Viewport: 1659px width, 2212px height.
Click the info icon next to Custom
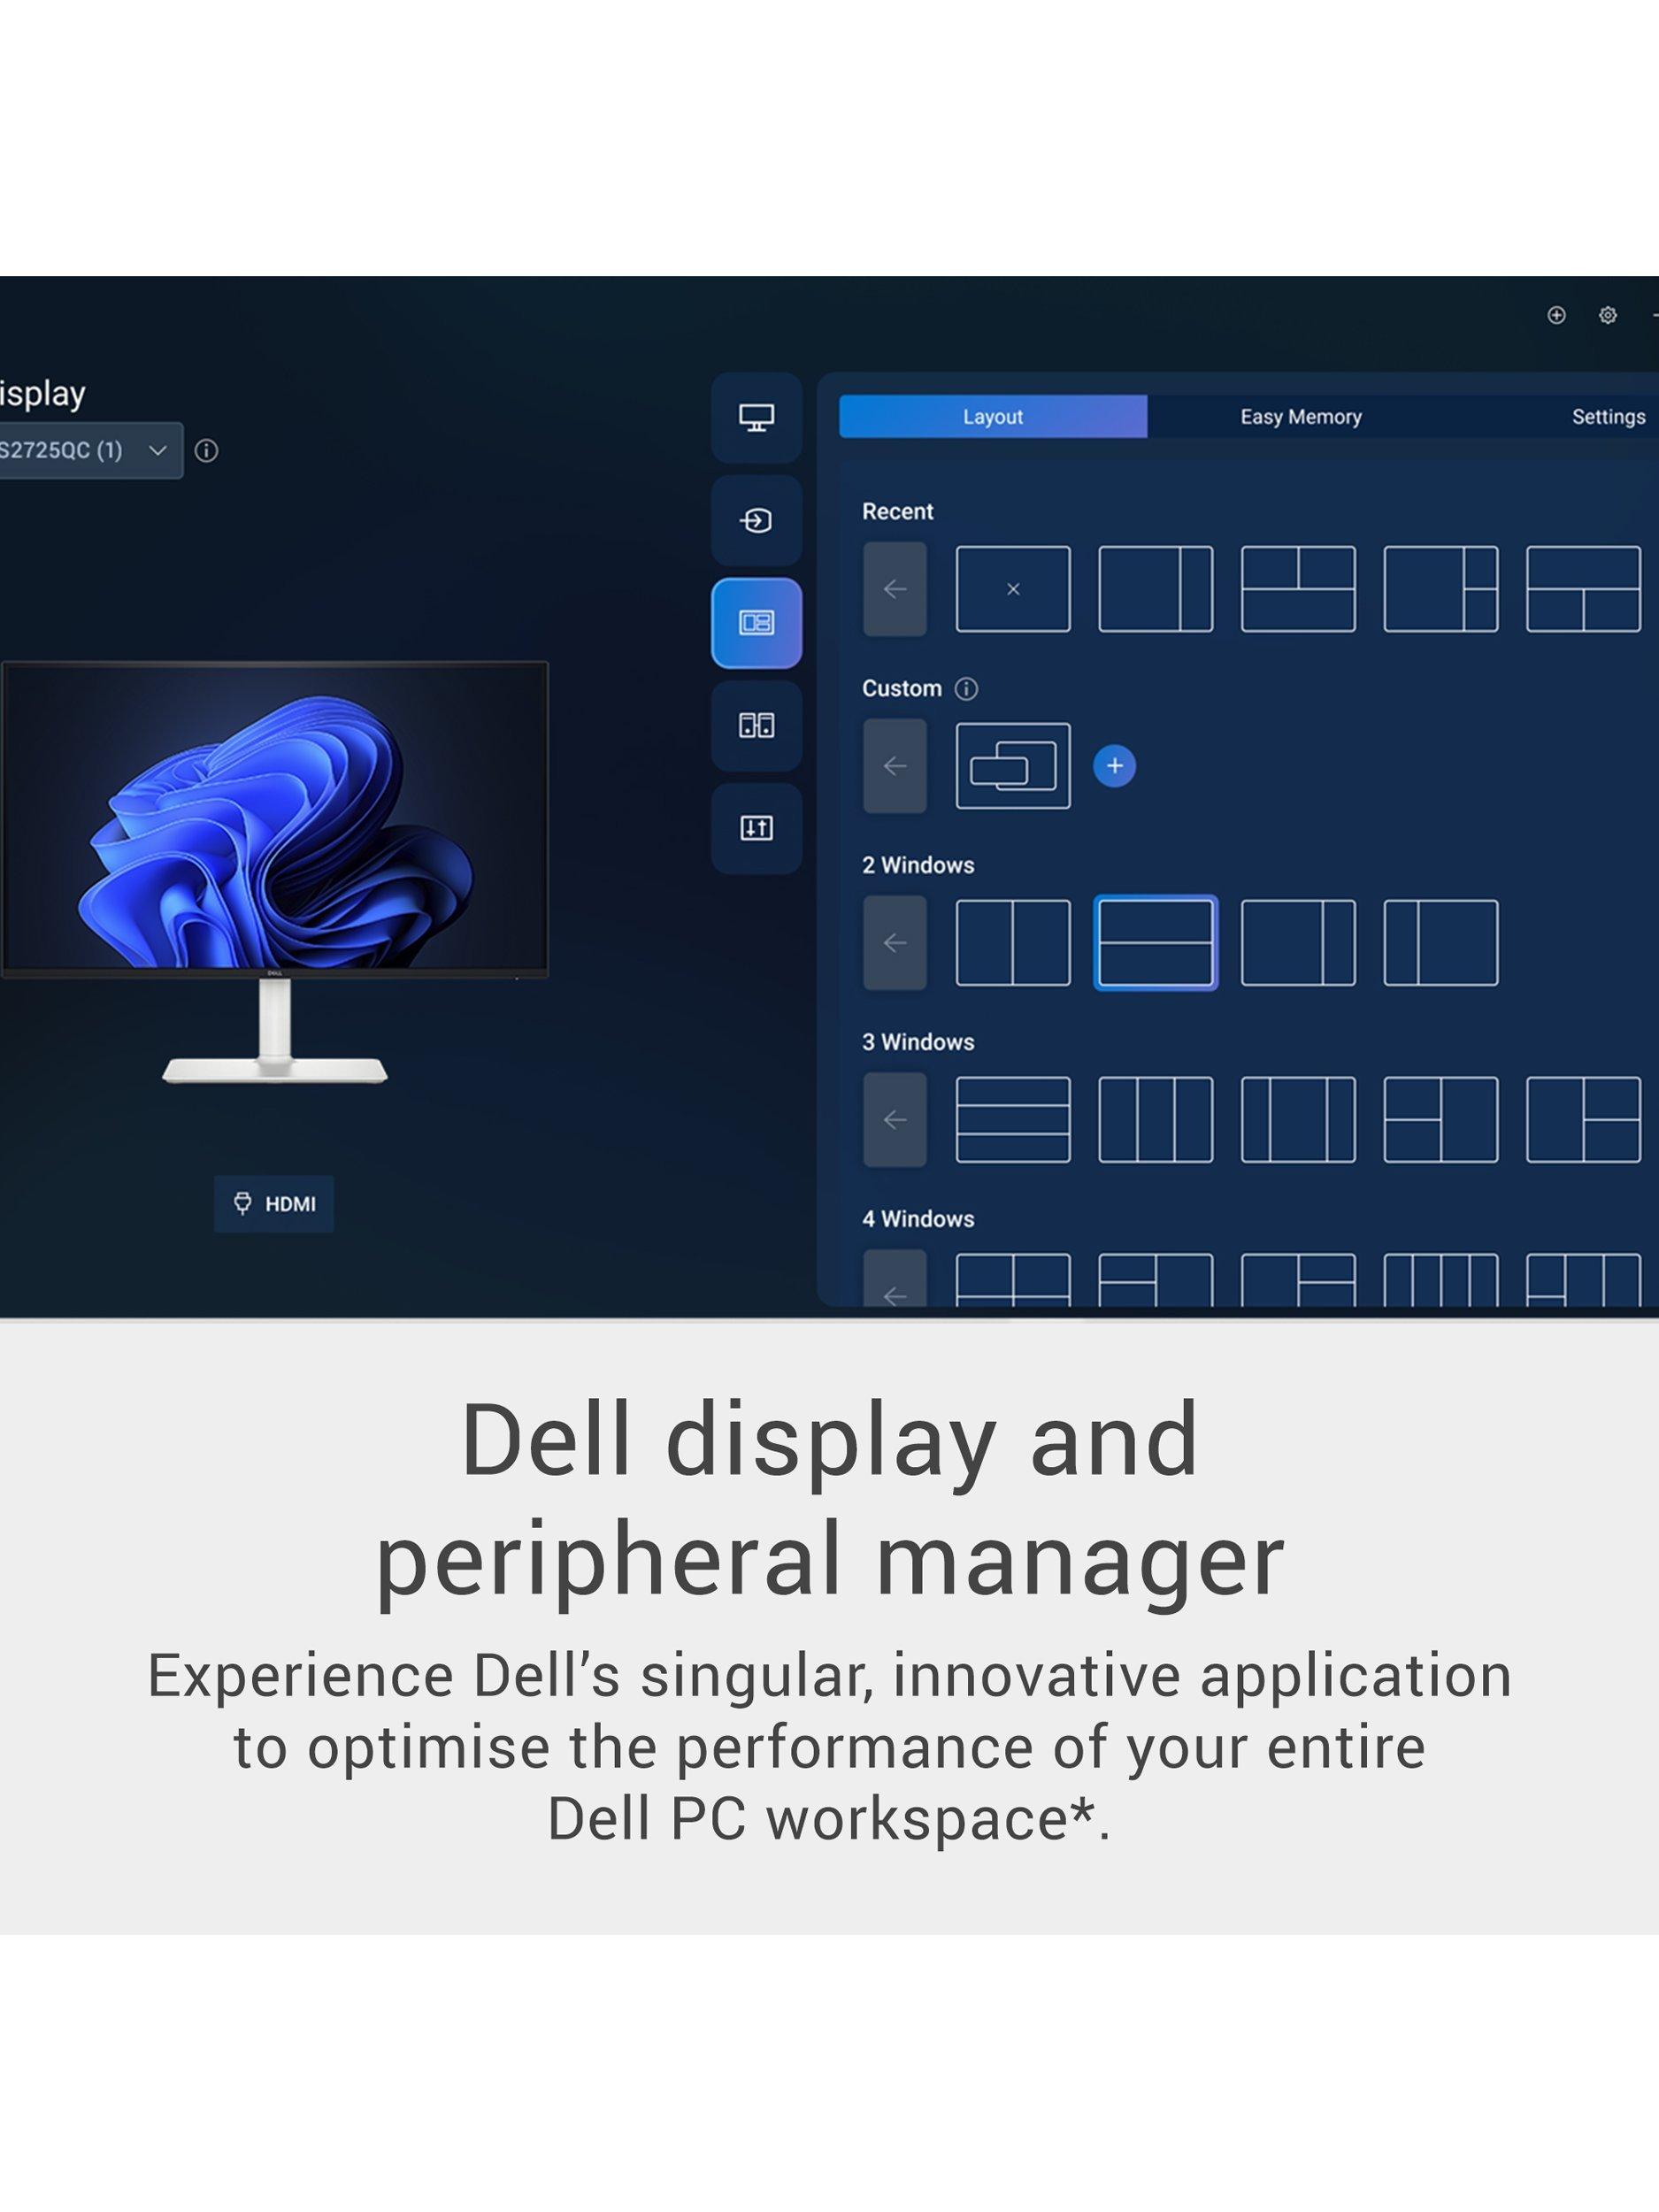[x=966, y=689]
